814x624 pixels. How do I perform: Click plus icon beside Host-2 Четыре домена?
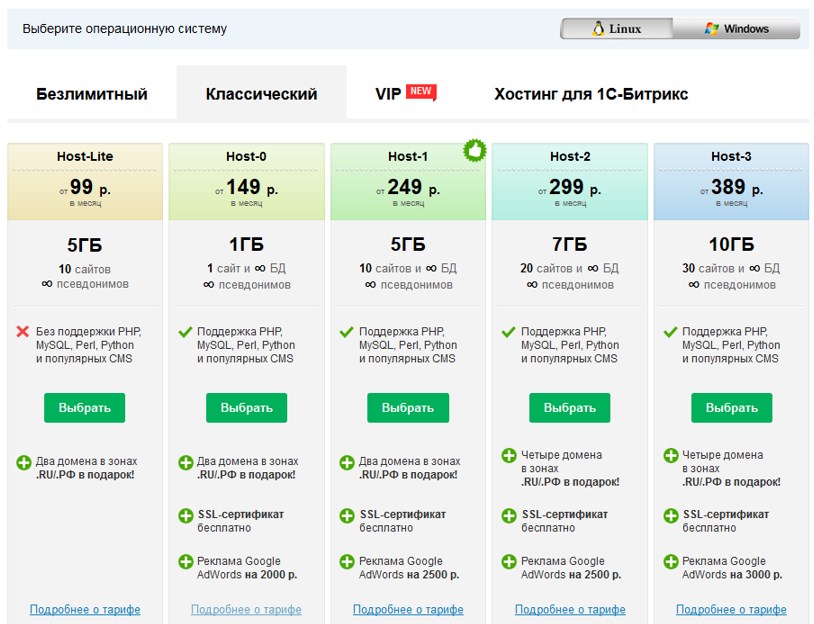[x=509, y=456]
